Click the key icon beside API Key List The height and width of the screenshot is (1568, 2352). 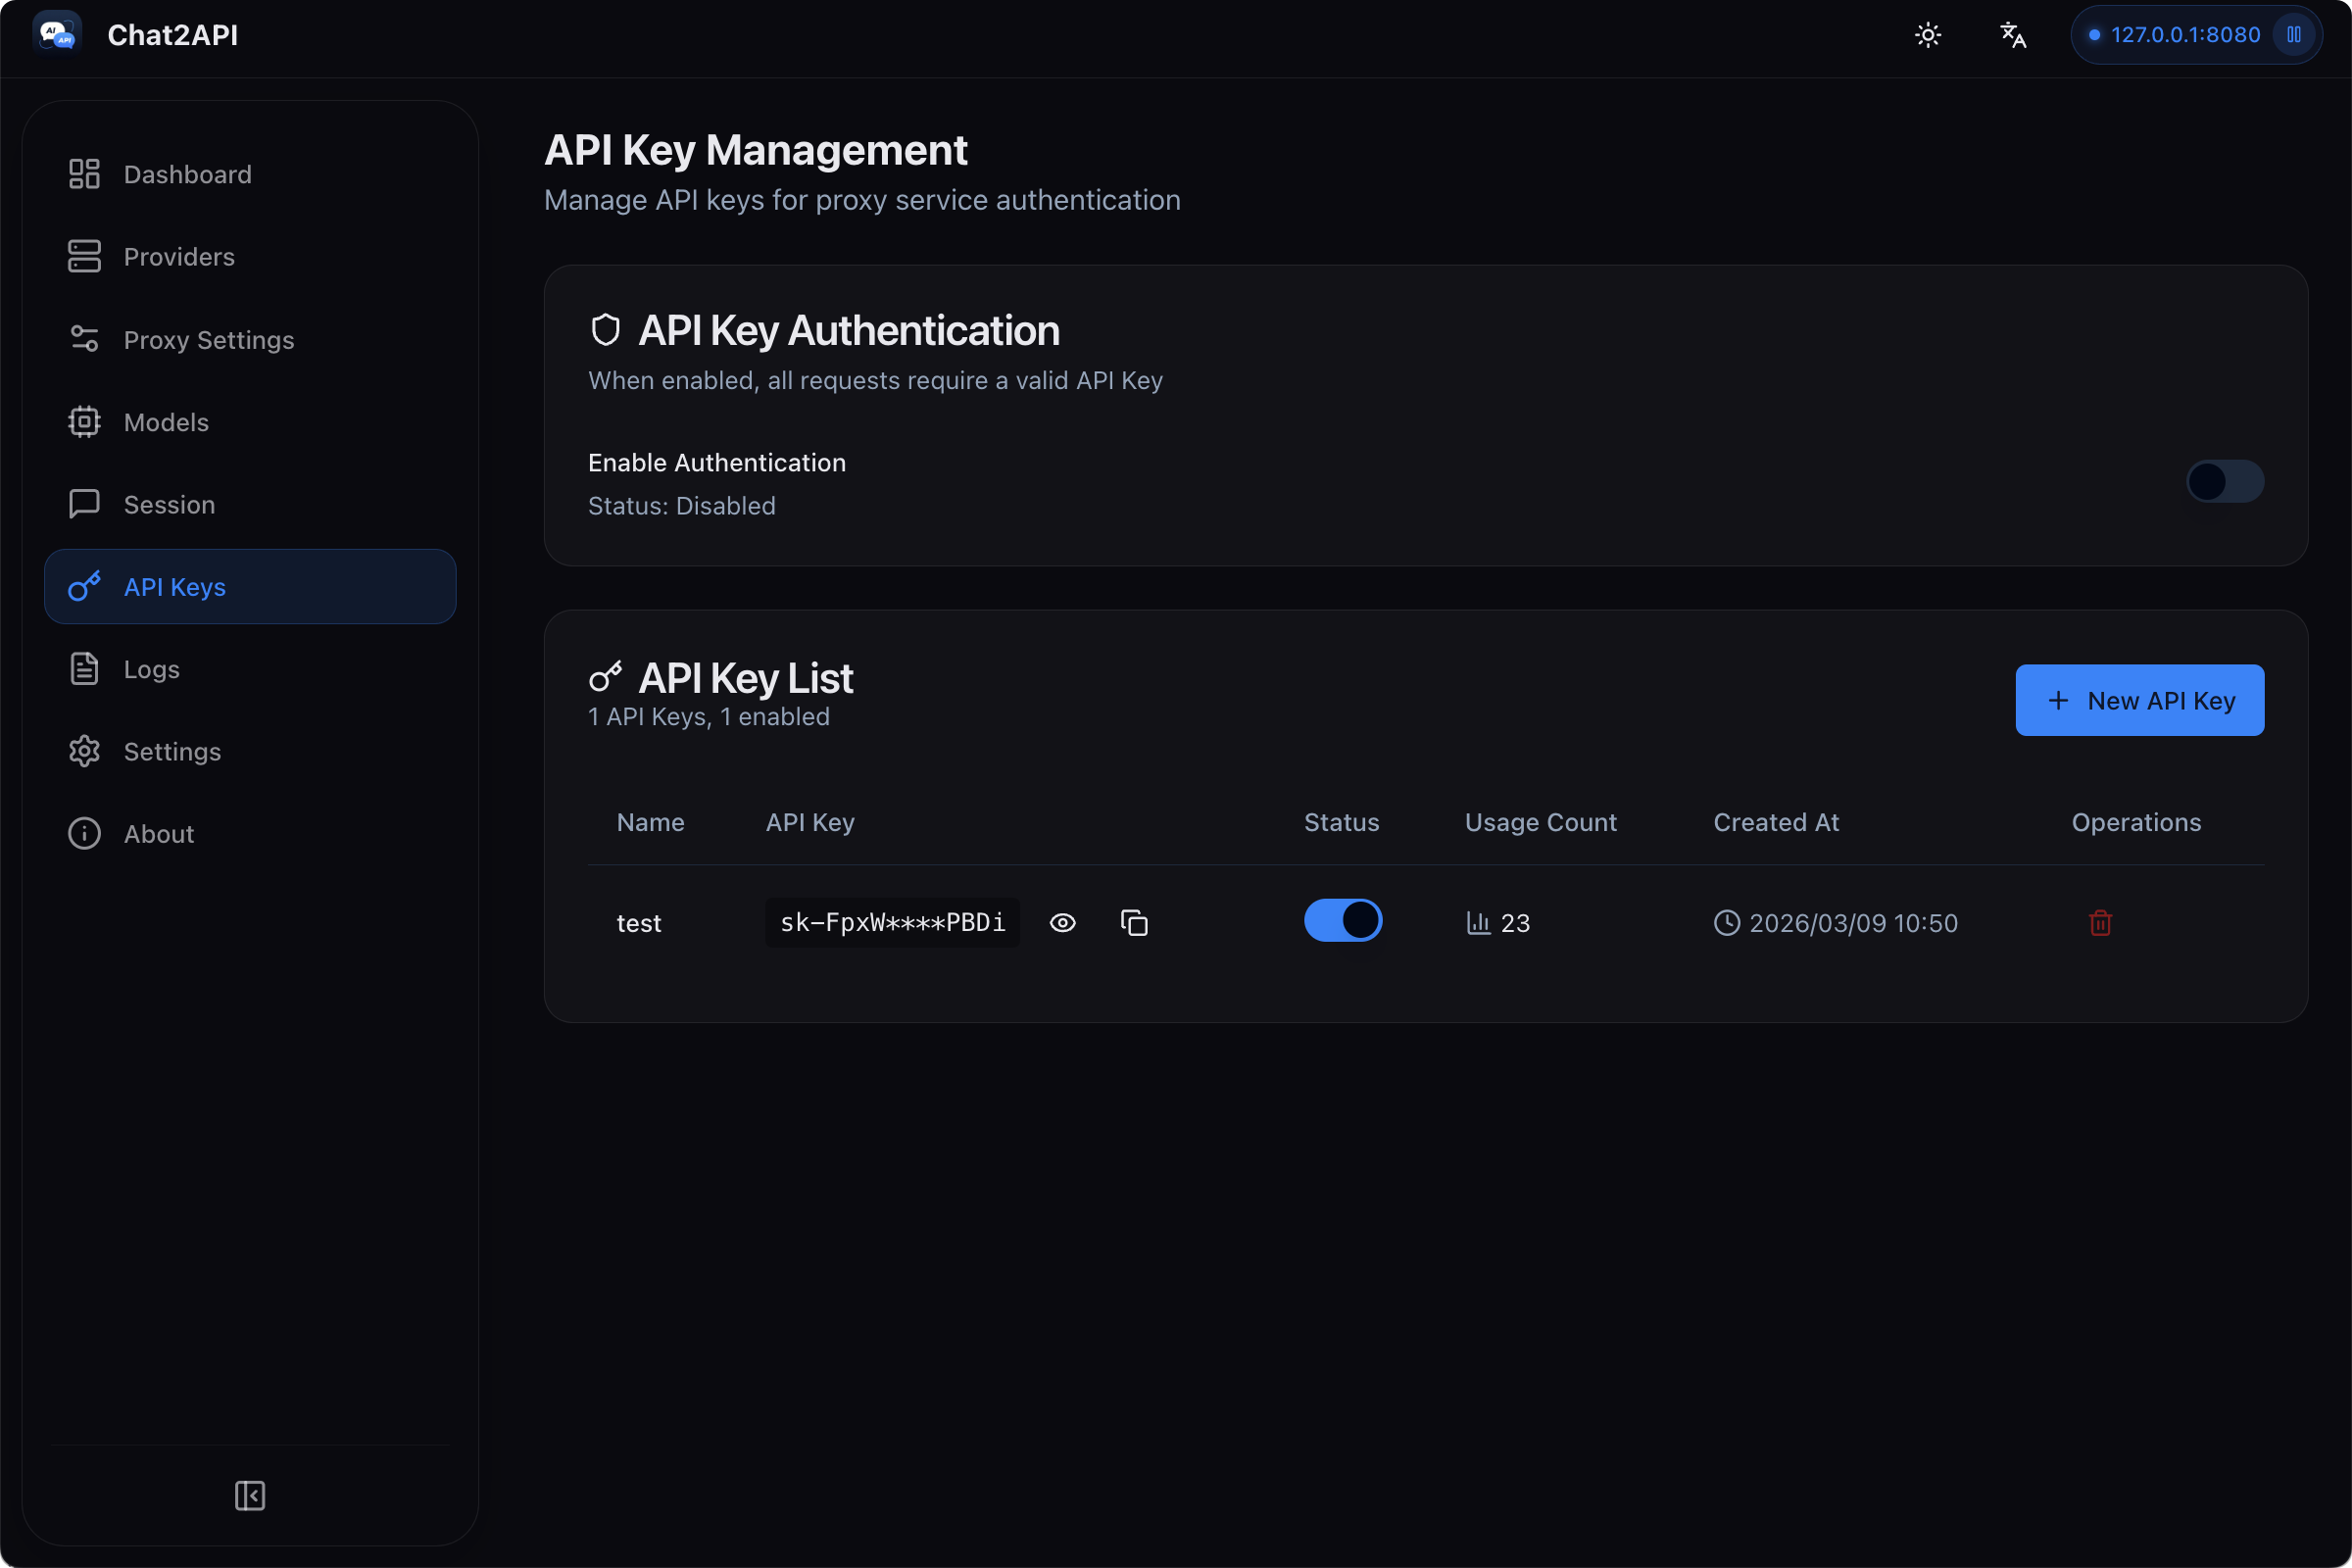[605, 677]
